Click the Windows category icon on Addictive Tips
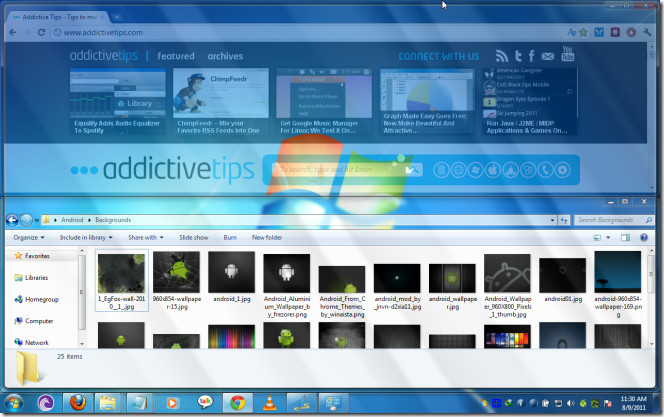This screenshot has width=664, height=417. [x=476, y=170]
